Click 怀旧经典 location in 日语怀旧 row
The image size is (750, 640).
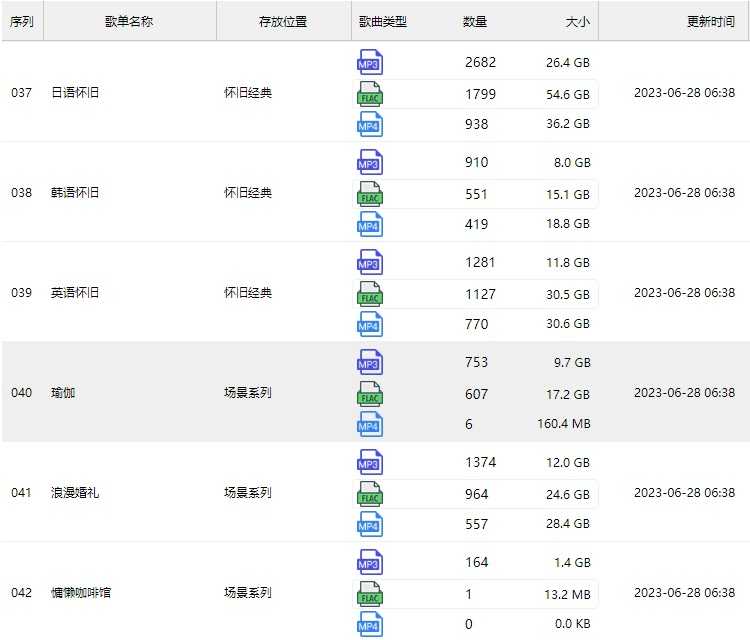coord(248,92)
